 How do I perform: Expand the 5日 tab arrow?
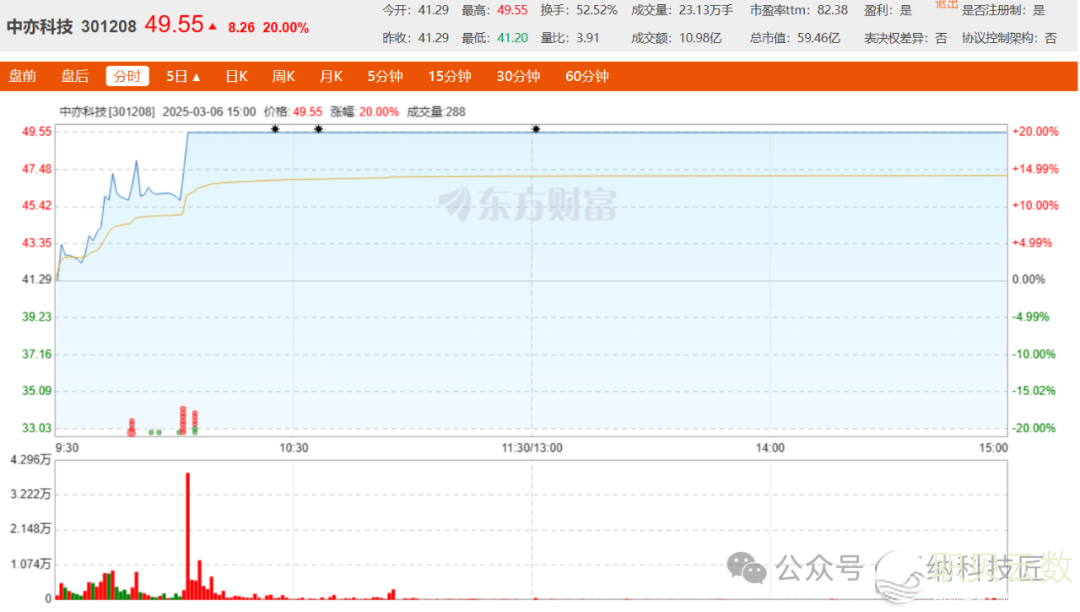point(196,77)
